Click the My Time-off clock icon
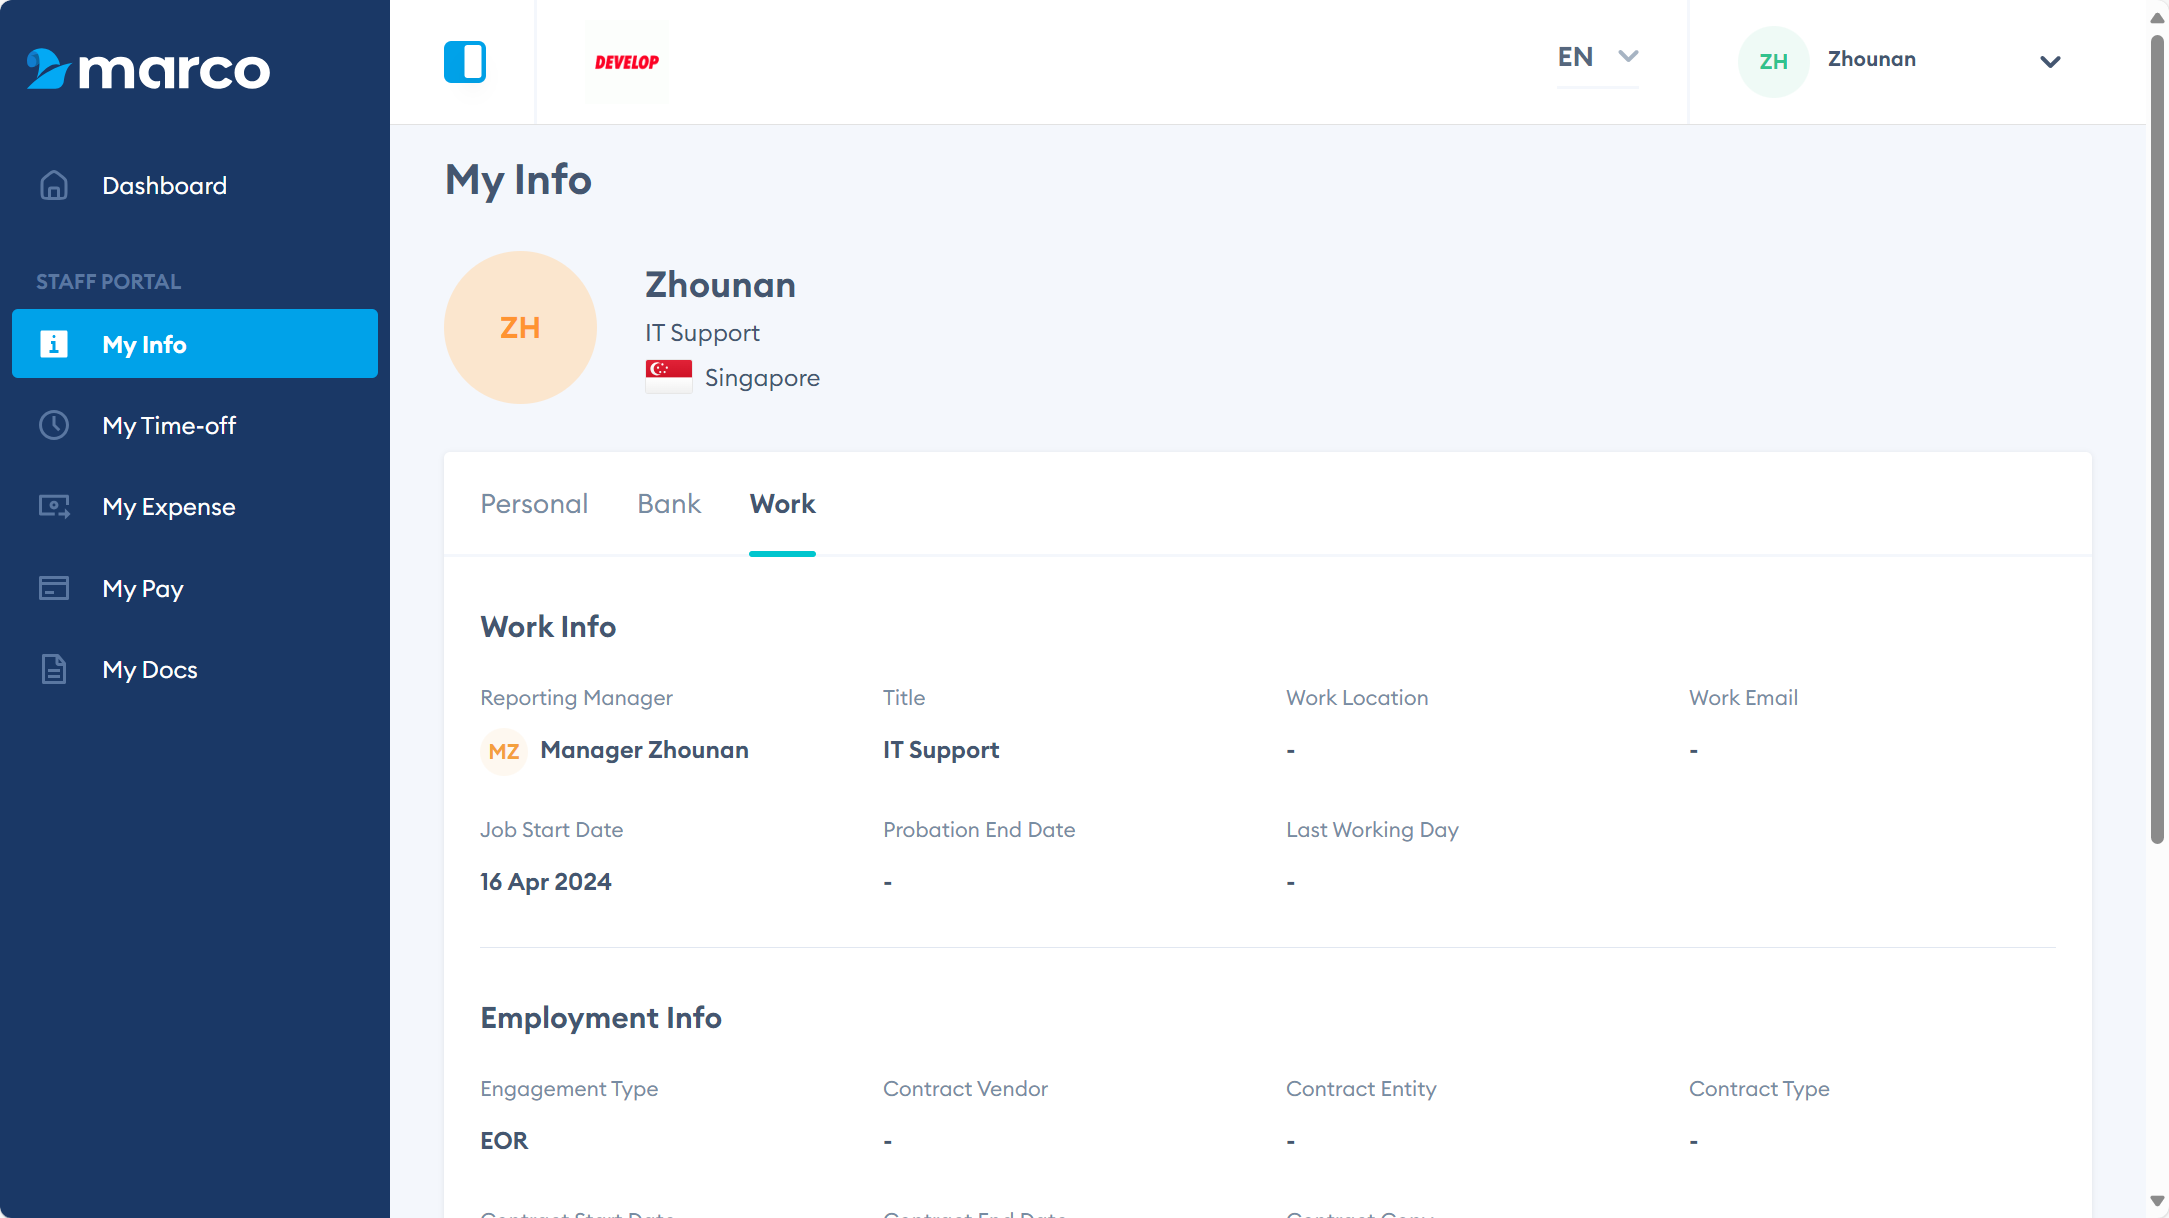Viewport: 2169px width, 1218px height. 54,426
